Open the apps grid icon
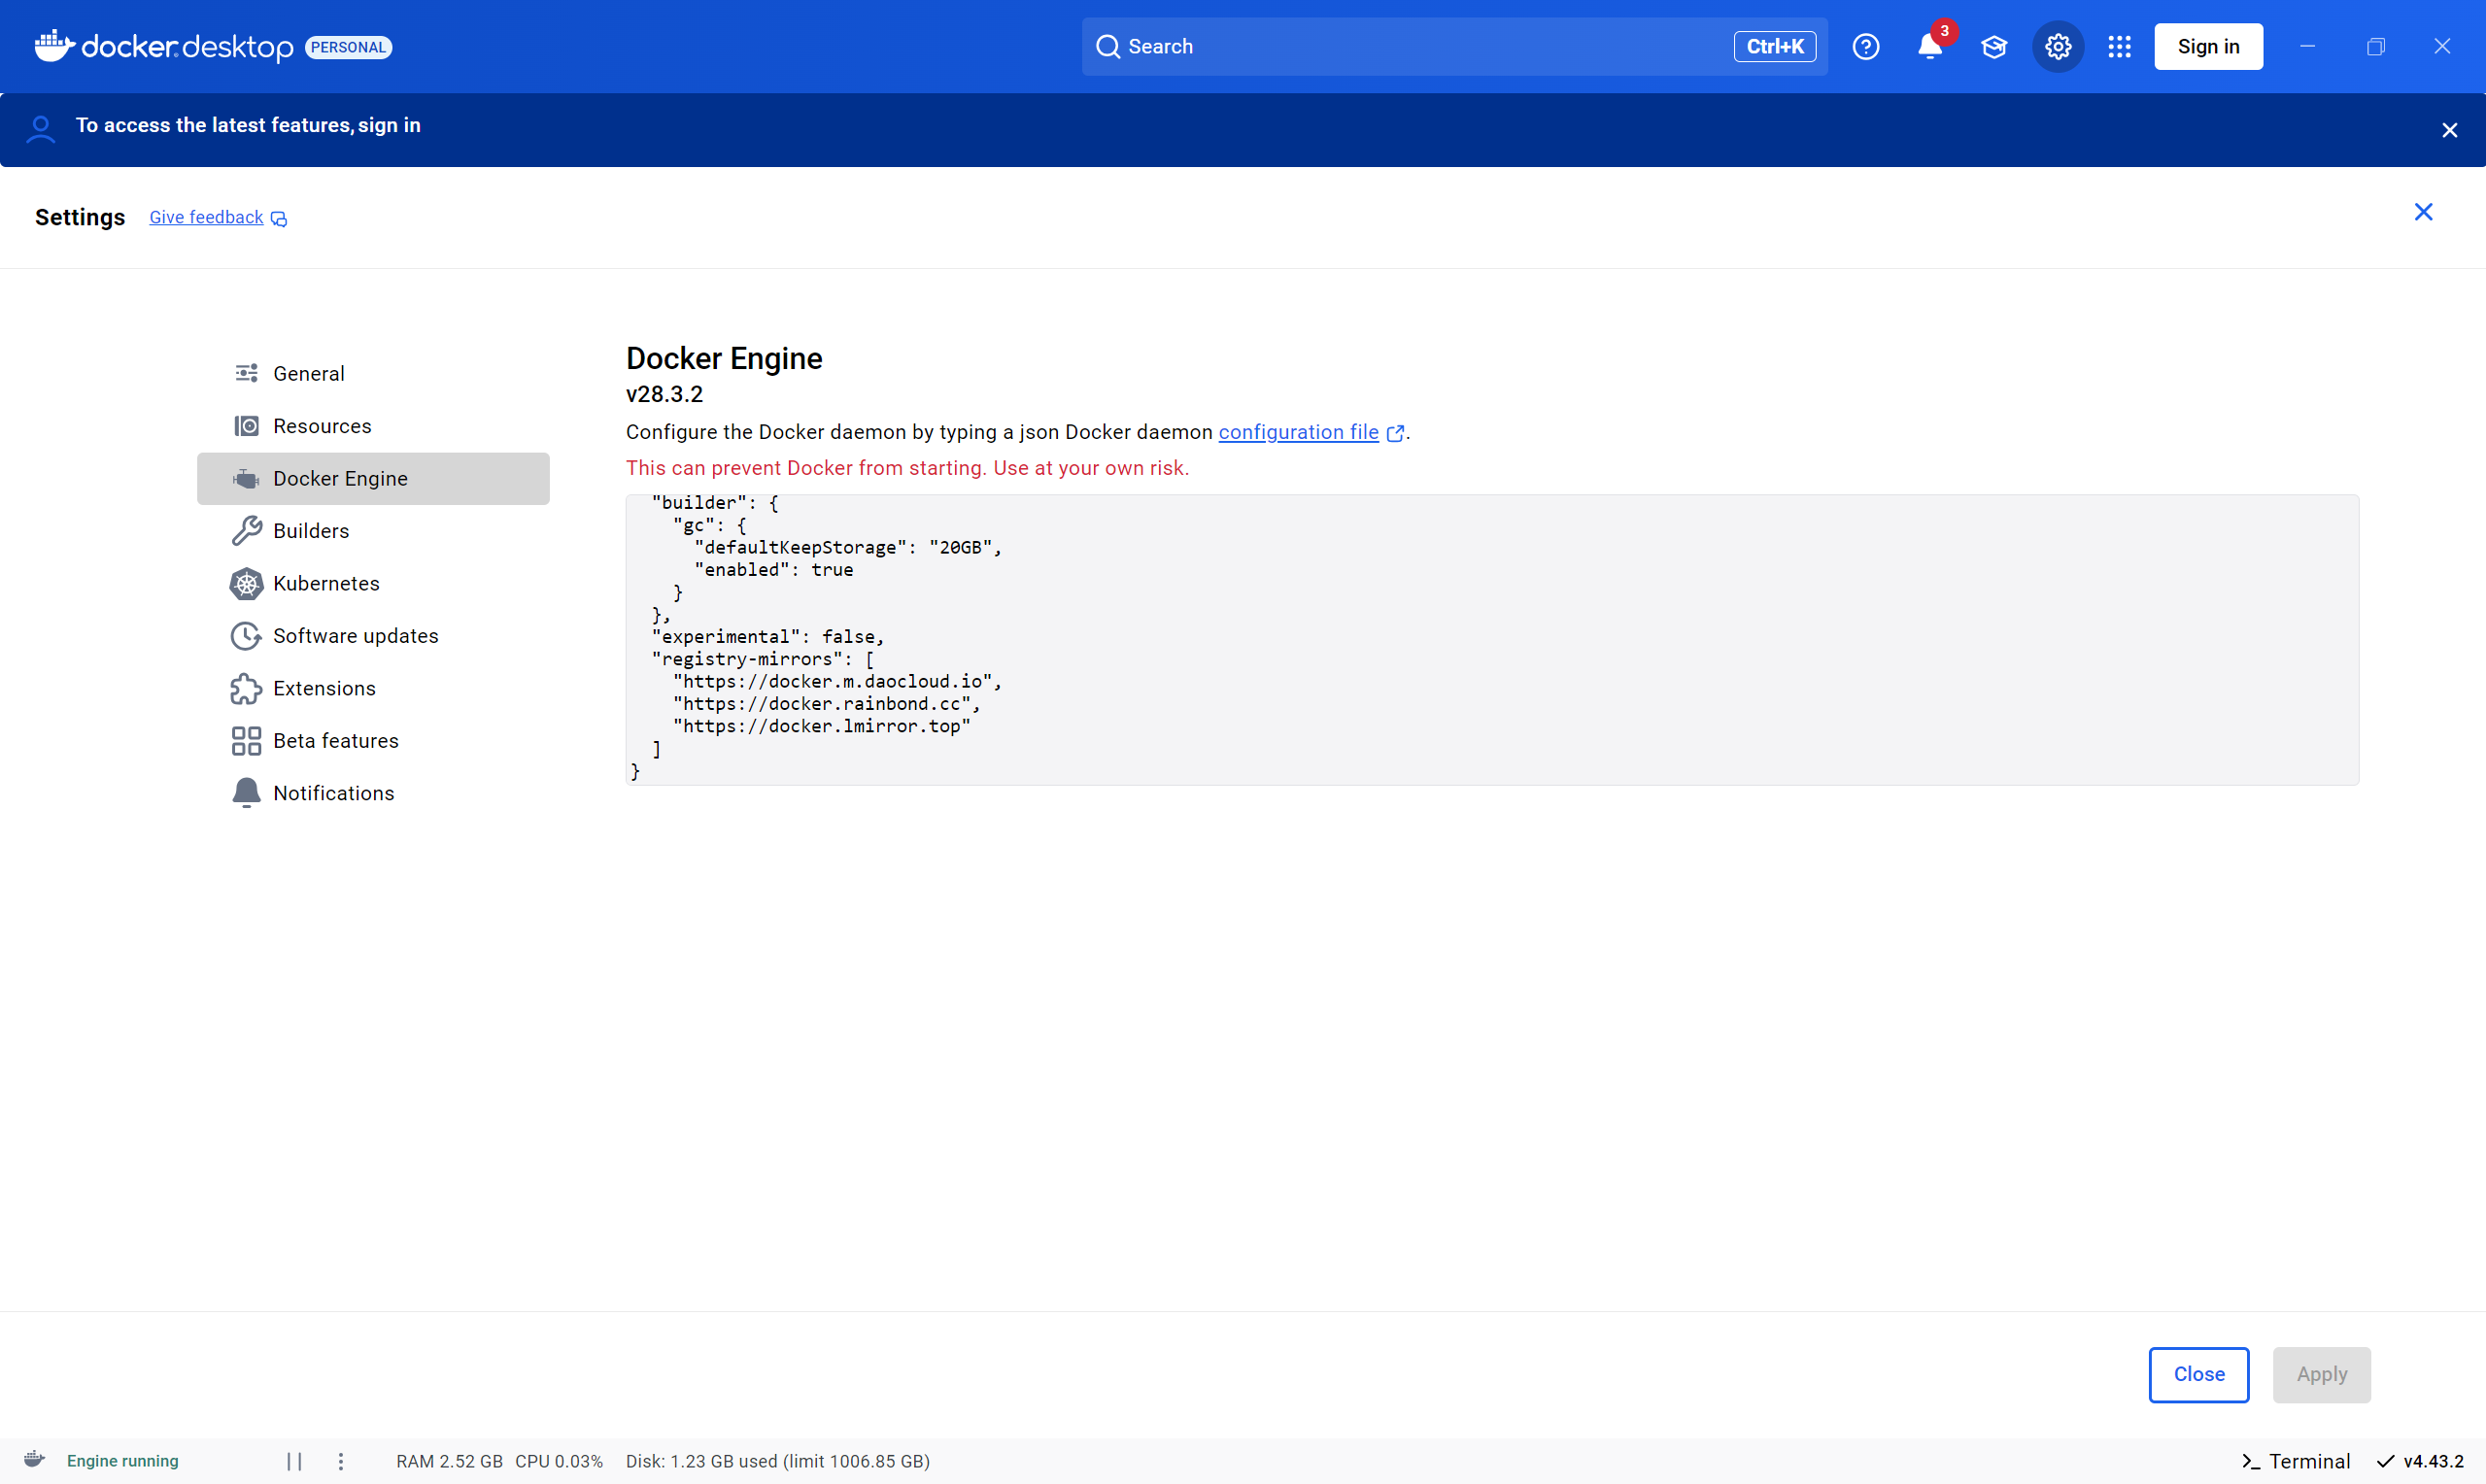 (2119, 47)
